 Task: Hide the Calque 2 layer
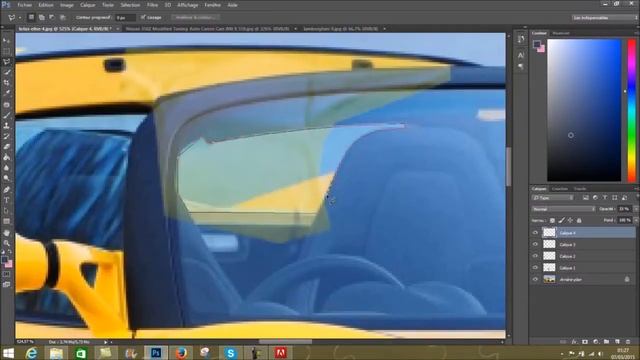535,256
